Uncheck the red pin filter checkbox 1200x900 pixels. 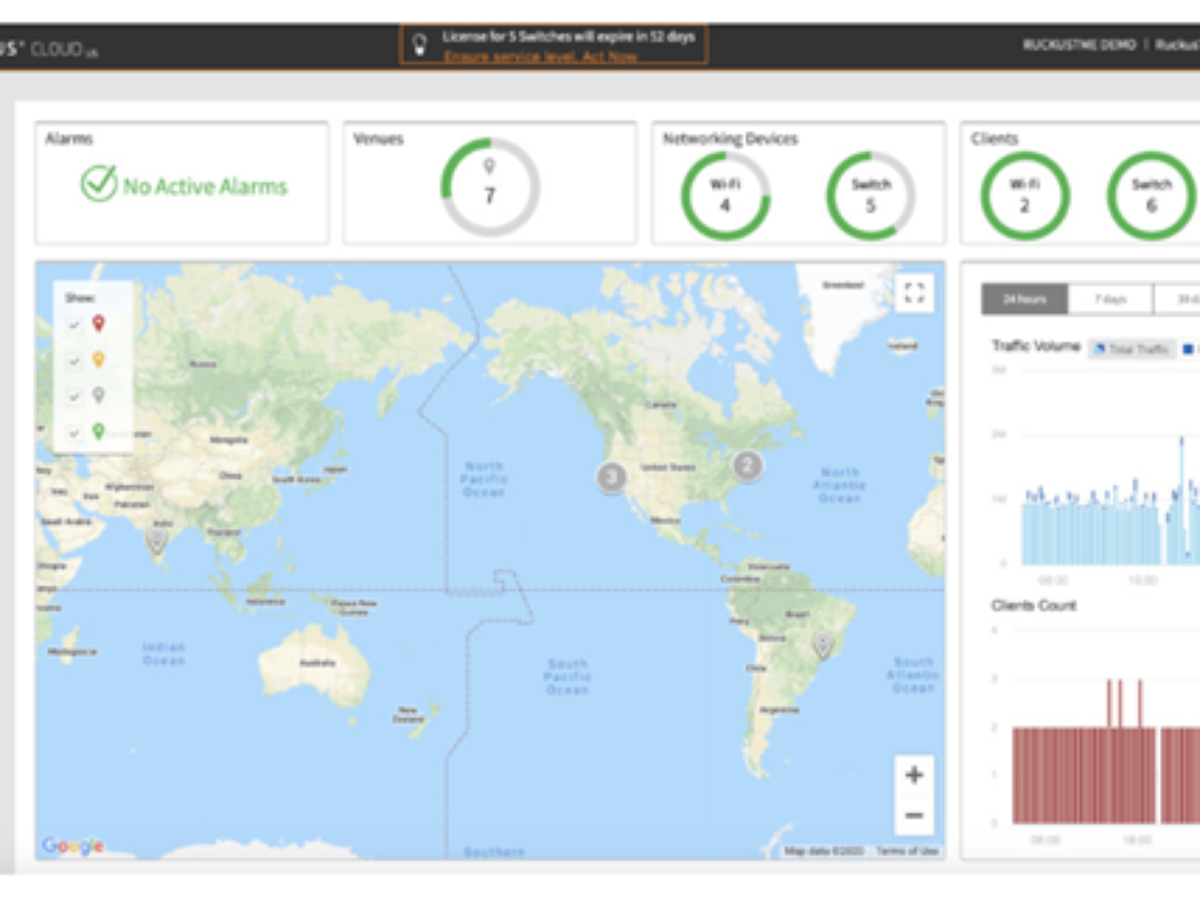point(74,324)
